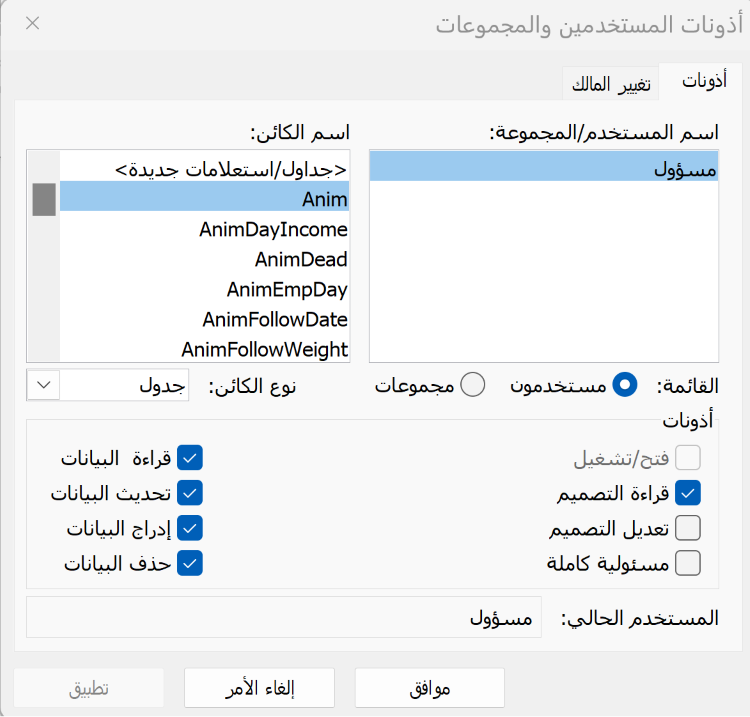Image resolution: width=750 pixels, height=717 pixels.
Task: Select the مجموعات radio button
Action: coord(473,385)
